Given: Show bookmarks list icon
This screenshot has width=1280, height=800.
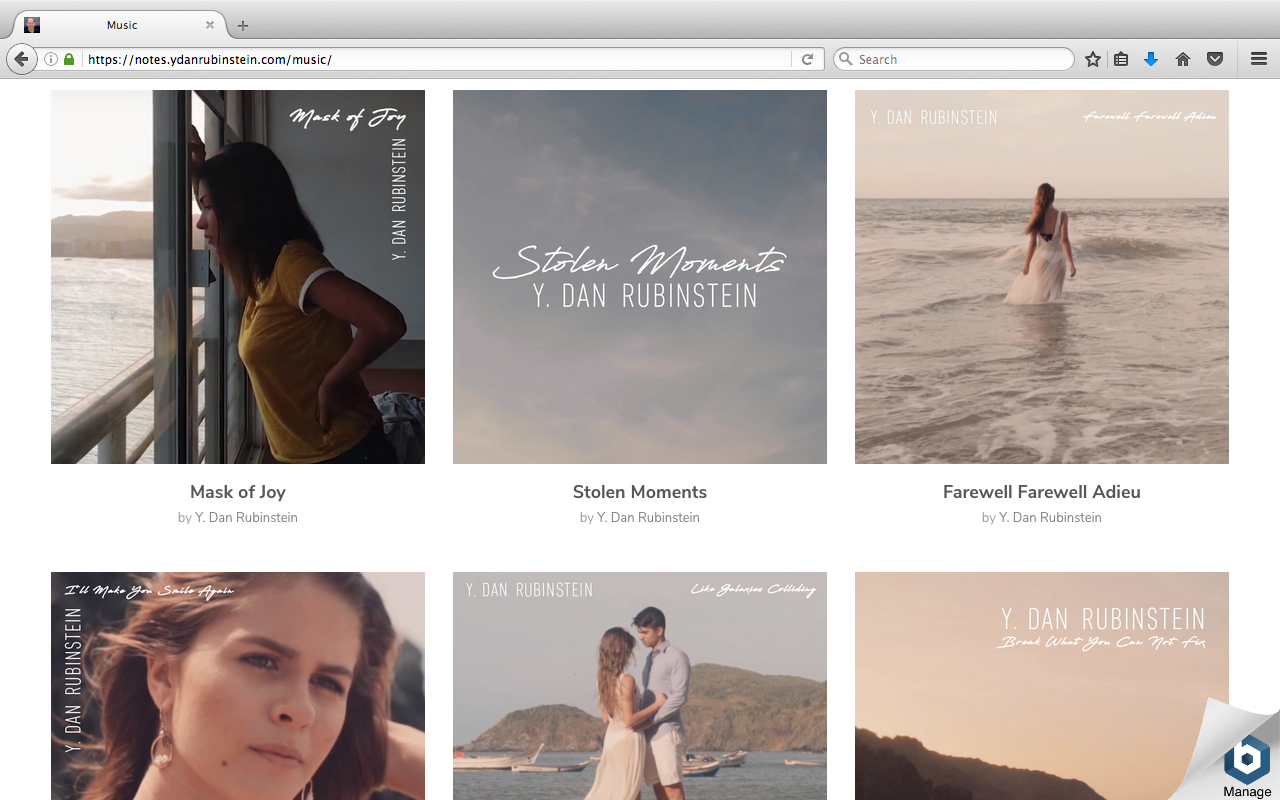Looking at the screenshot, I should pyautogui.click(x=1121, y=59).
